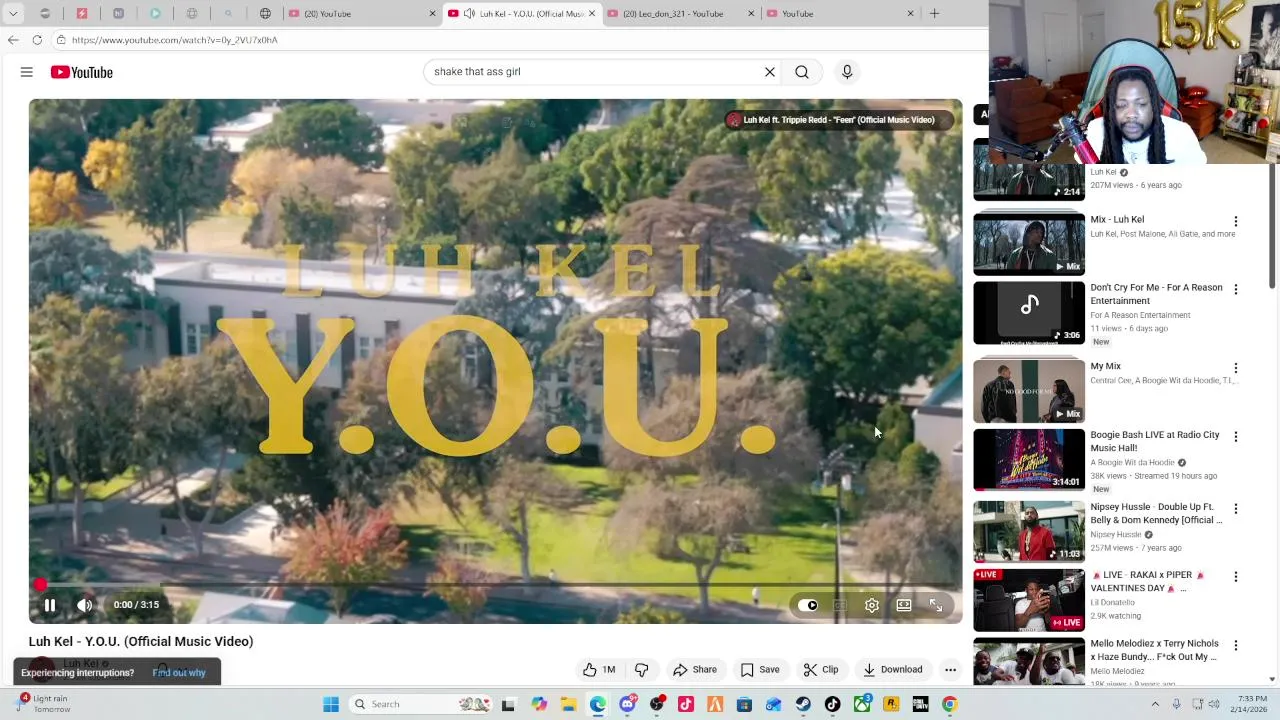Image resolution: width=1280 pixels, height=720 pixels.
Task: Share this video
Action: pyautogui.click(x=695, y=670)
